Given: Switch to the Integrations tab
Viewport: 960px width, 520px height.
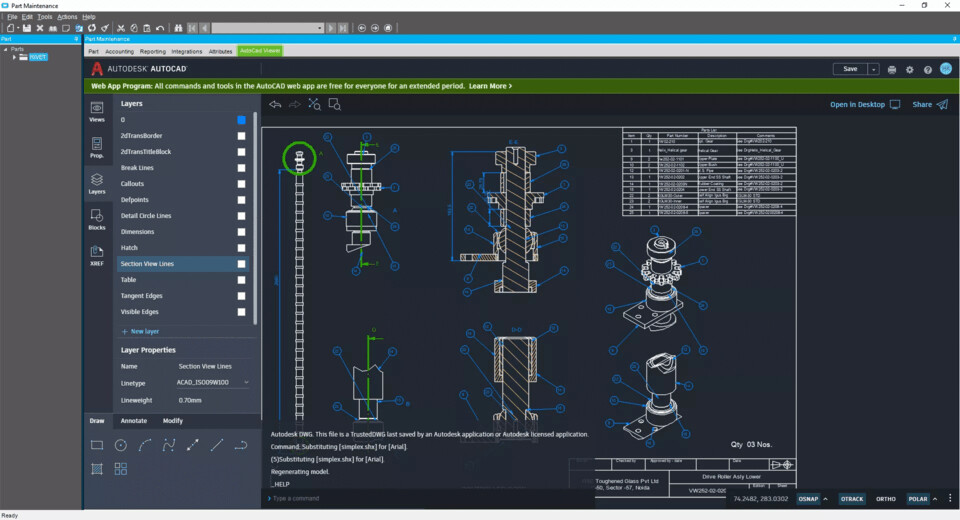Looking at the screenshot, I should (x=187, y=51).
